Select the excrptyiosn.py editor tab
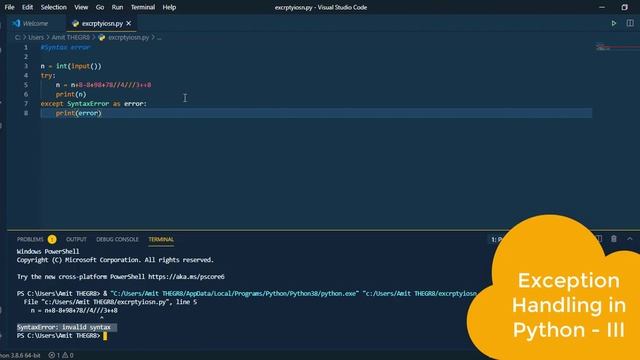640x360 pixels. pos(102,24)
